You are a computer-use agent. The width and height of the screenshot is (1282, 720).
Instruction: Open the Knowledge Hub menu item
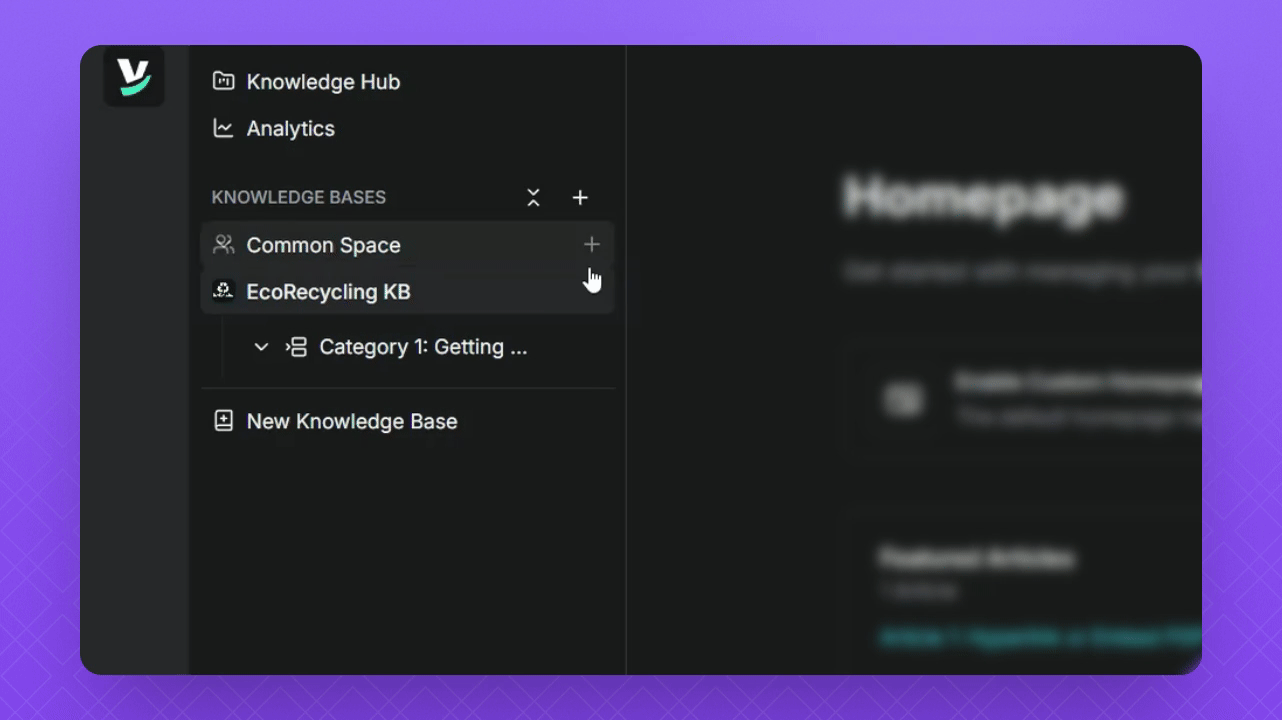[323, 82]
